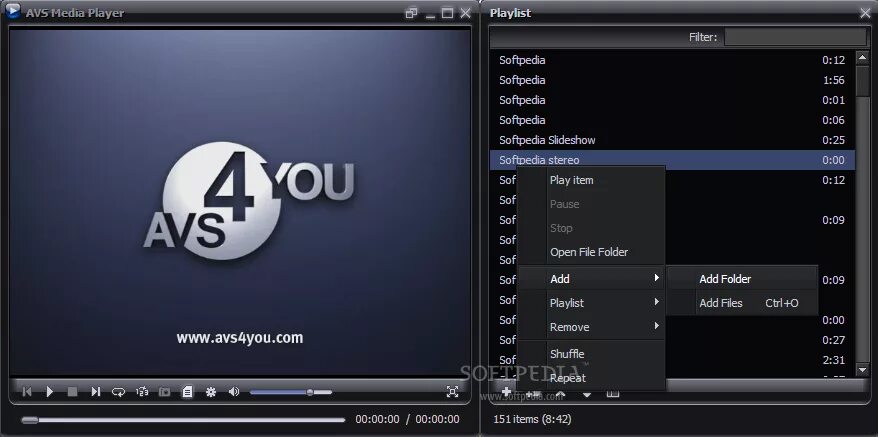
Task: Click the snapshot camera icon
Action: tap(165, 392)
